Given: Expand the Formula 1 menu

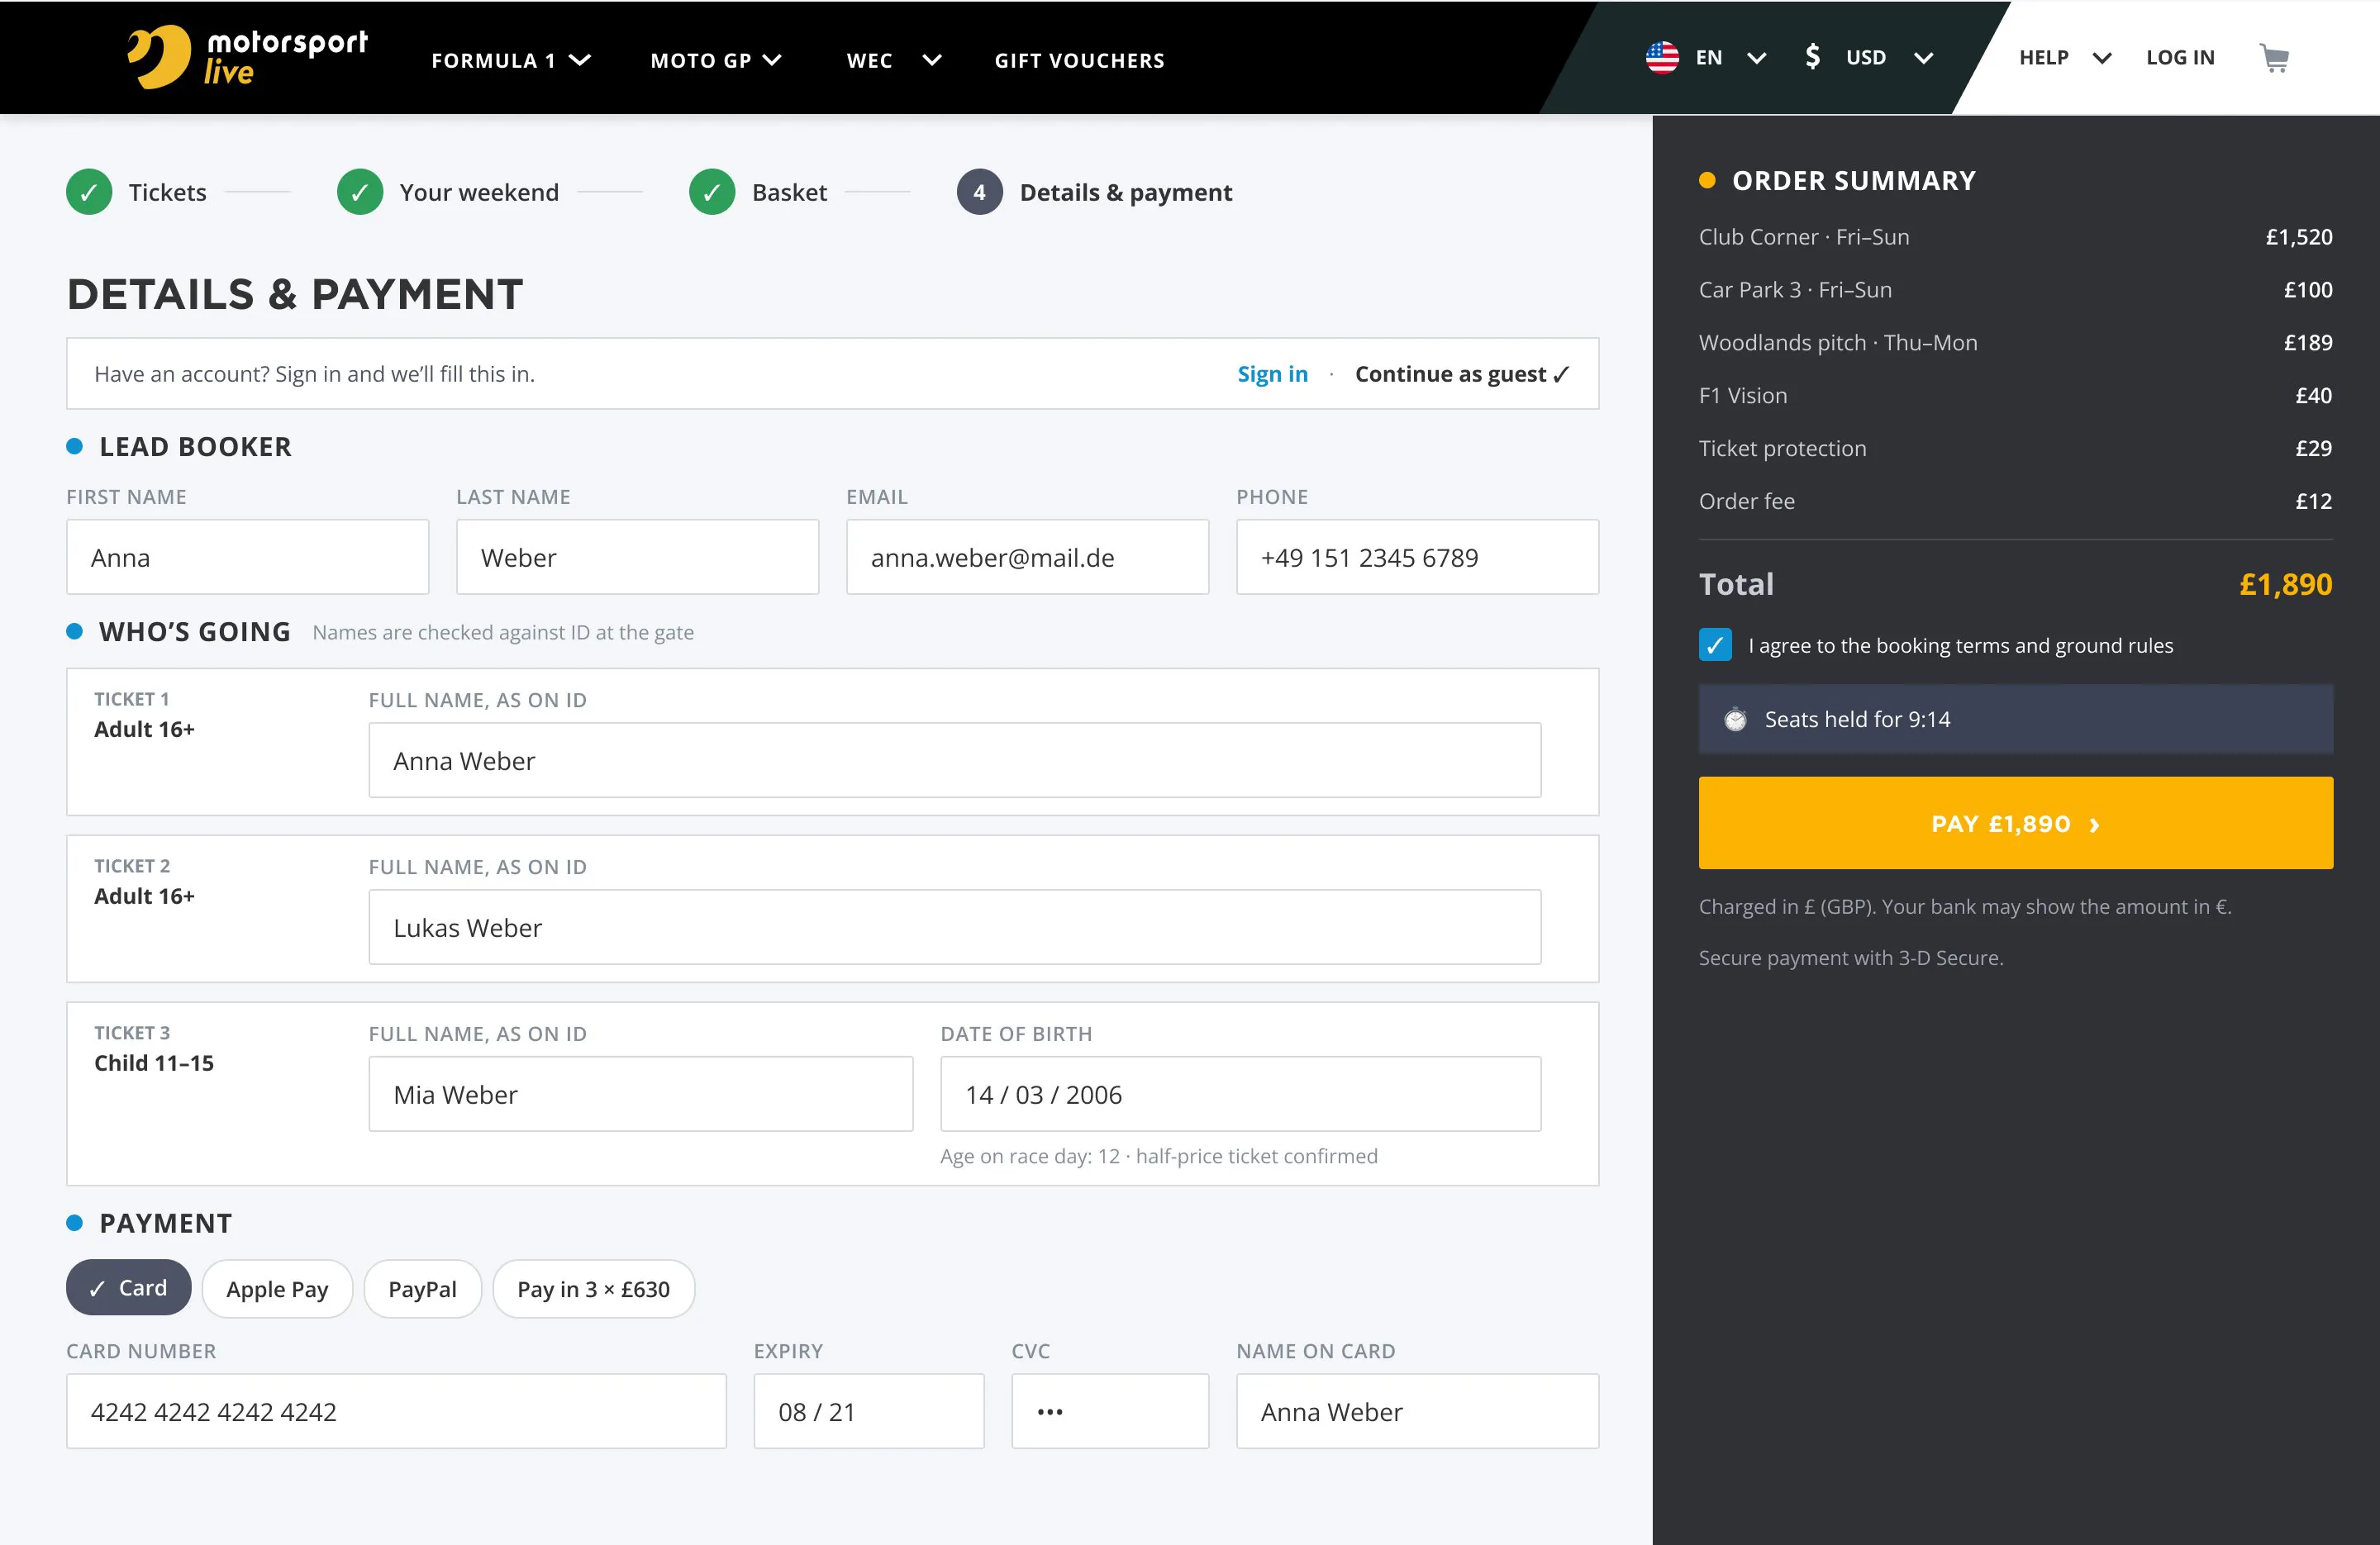Looking at the screenshot, I should [x=511, y=60].
